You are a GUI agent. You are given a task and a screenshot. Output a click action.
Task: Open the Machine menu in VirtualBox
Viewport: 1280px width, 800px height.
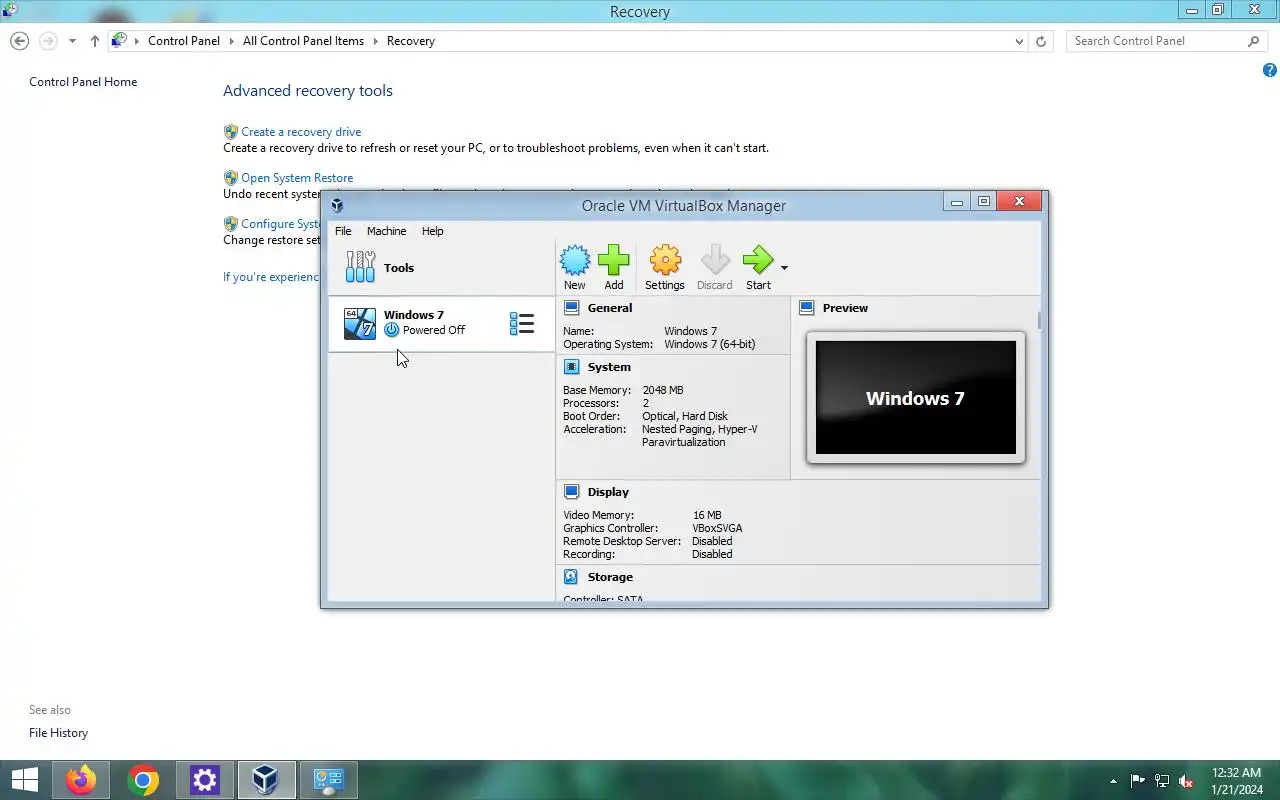(386, 231)
